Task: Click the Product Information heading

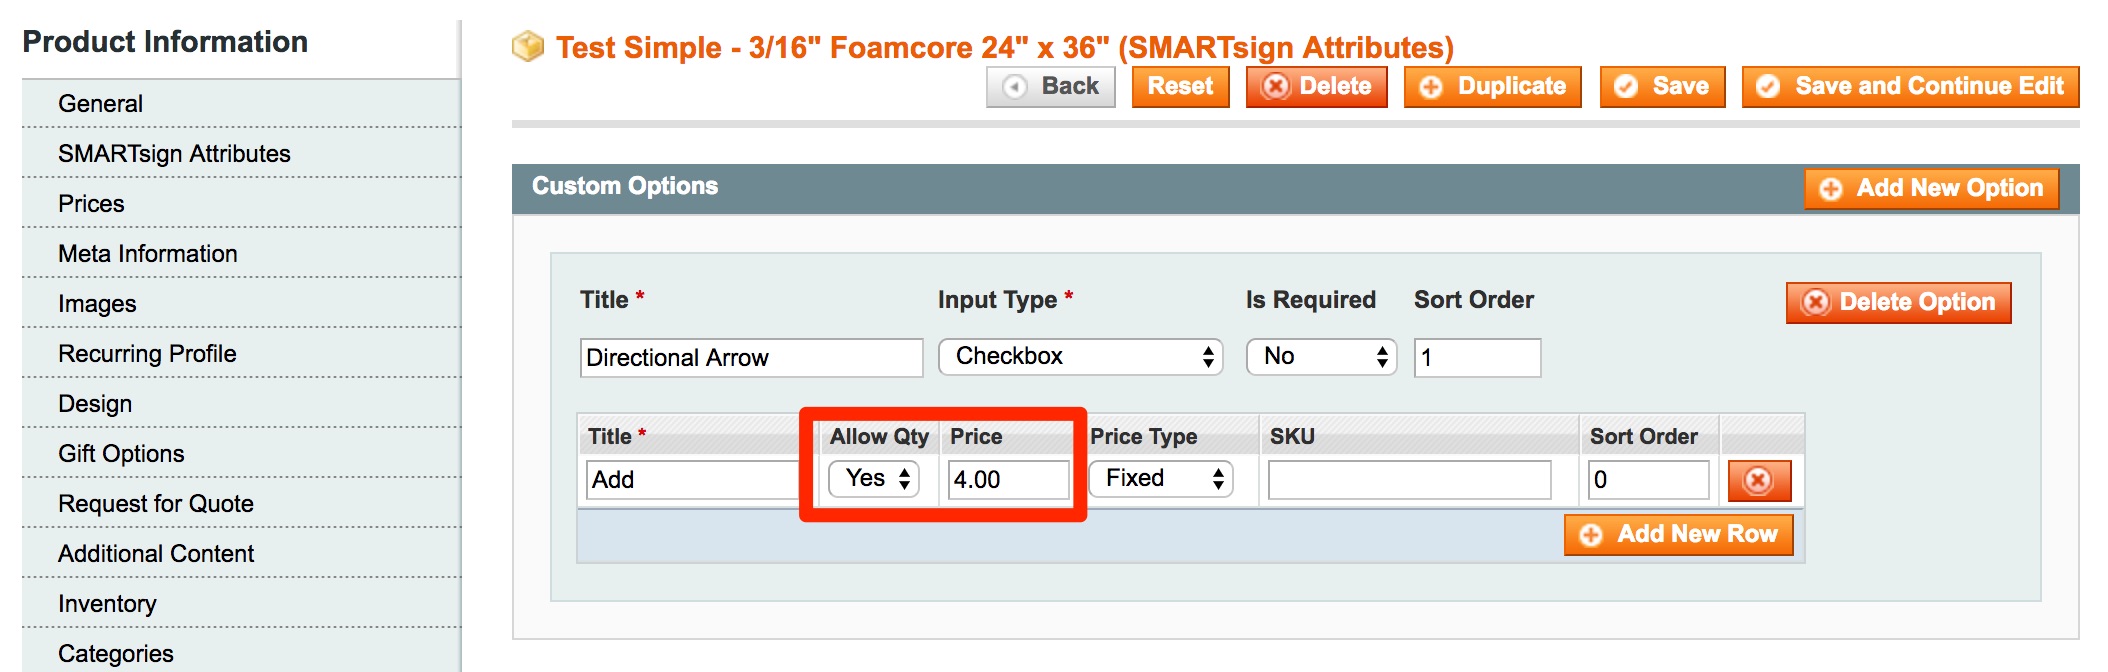Action: [165, 42]
